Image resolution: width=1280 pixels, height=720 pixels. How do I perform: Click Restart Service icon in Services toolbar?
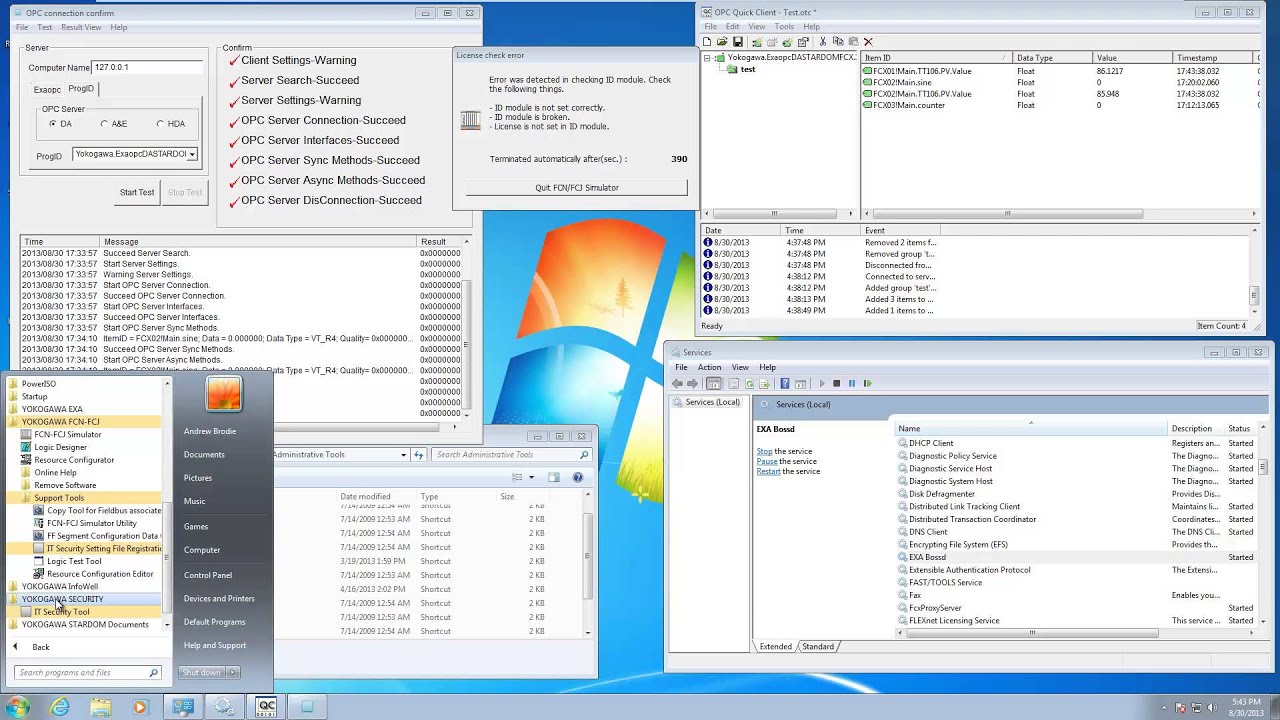coord(867,383)
